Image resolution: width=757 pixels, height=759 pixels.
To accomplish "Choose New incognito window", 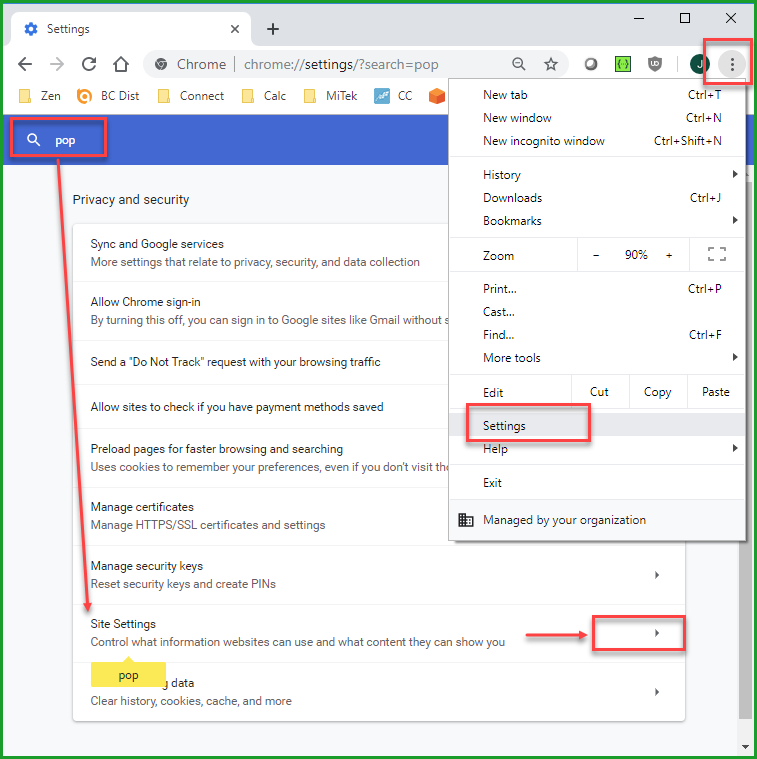I will (x=597, y=141).
